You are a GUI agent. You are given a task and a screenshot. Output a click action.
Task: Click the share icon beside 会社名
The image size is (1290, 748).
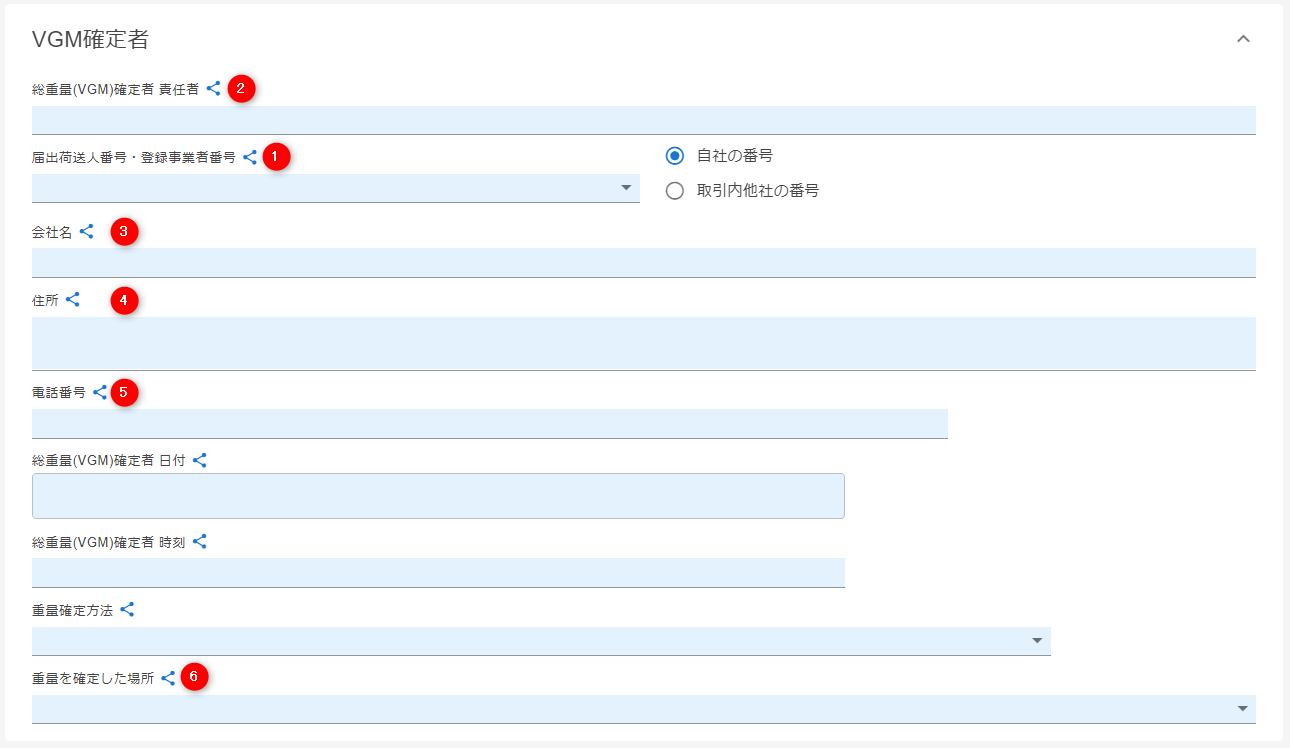[x=87, y=232]
